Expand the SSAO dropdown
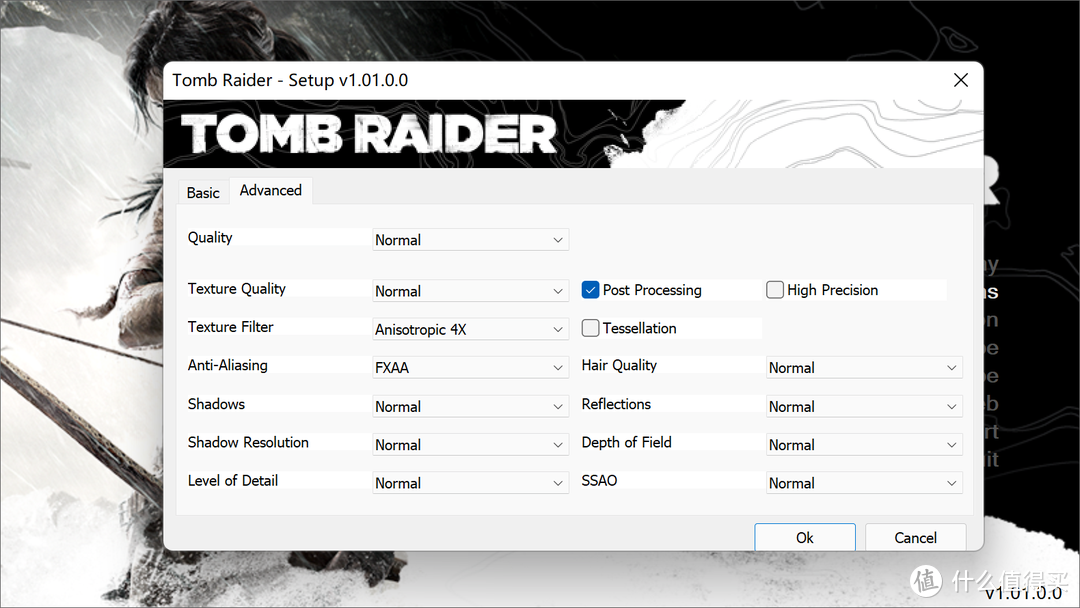This screenshot has height=608, width=1080. pyautogui.click(x=864, y=483)
